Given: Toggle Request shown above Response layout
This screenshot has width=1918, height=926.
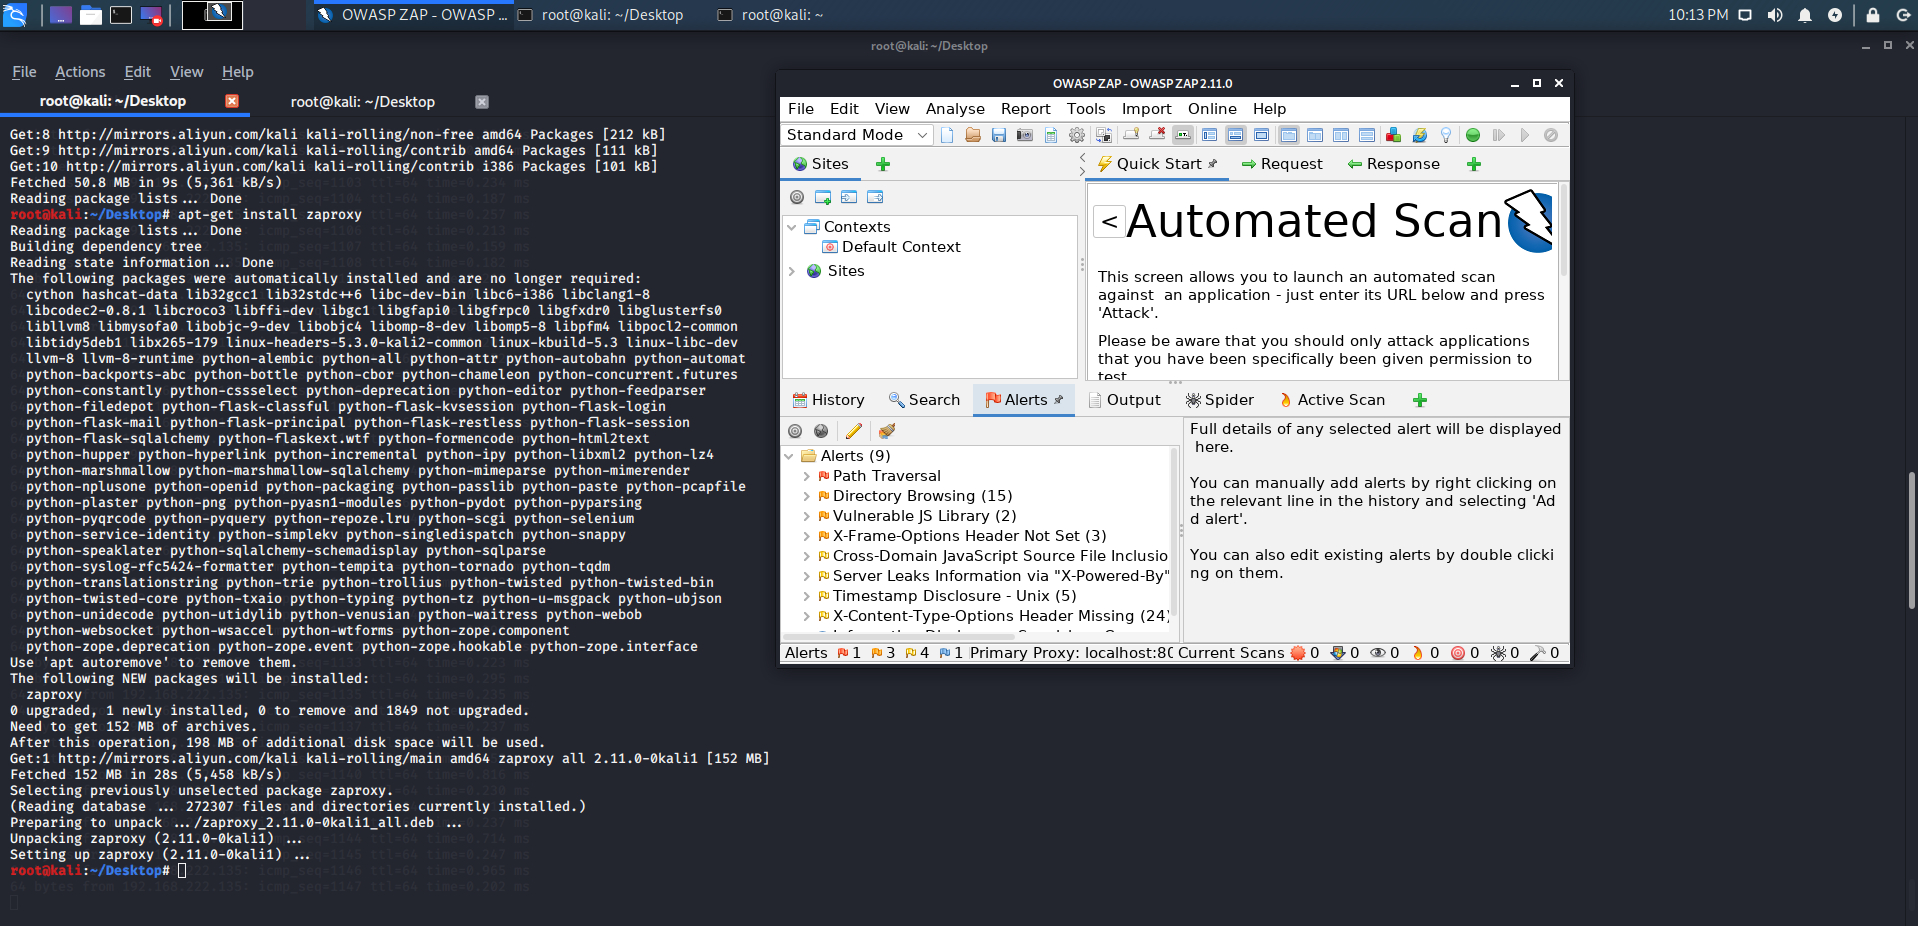Looking at the screenshot, I should [x=1367, y=135].
